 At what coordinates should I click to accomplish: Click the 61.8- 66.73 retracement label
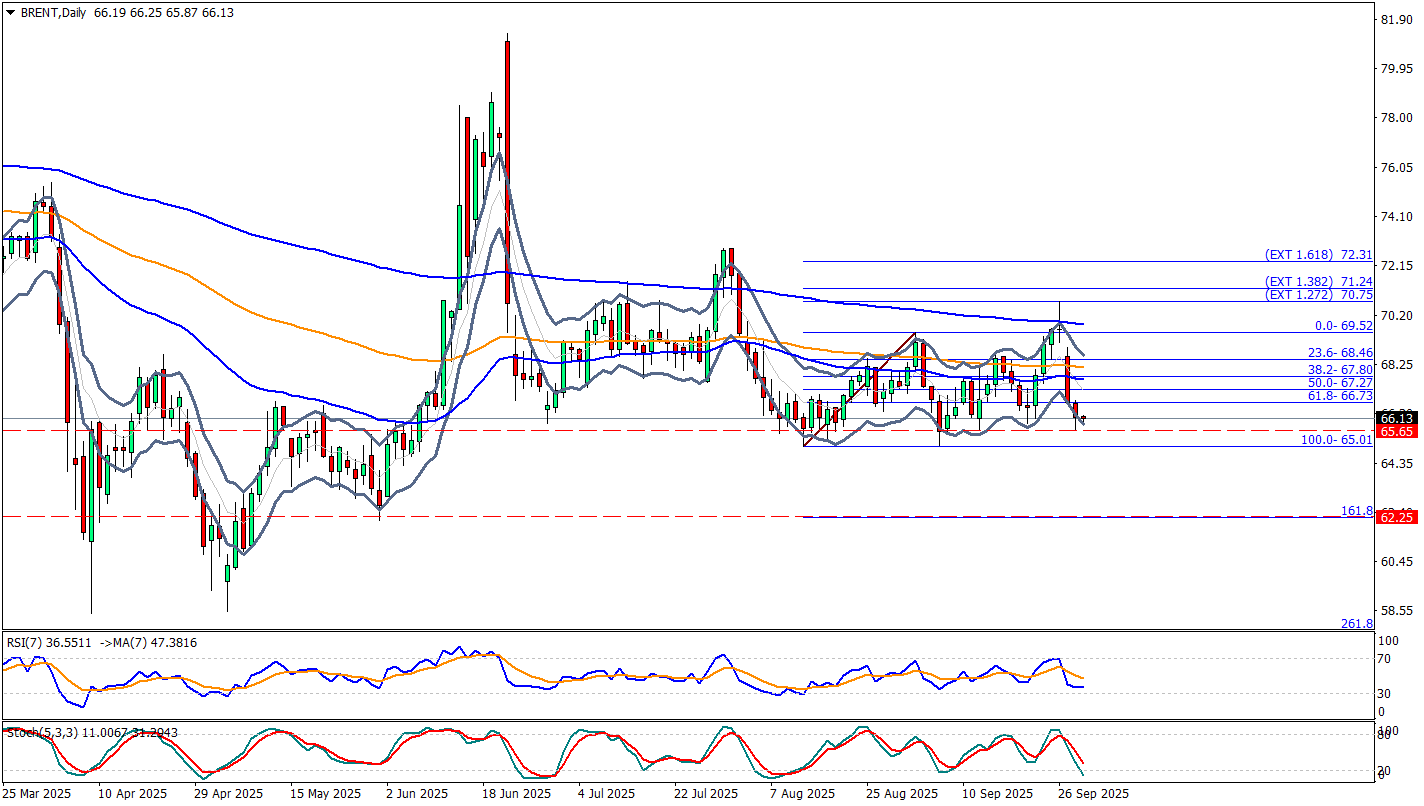tap(1340, 396)
